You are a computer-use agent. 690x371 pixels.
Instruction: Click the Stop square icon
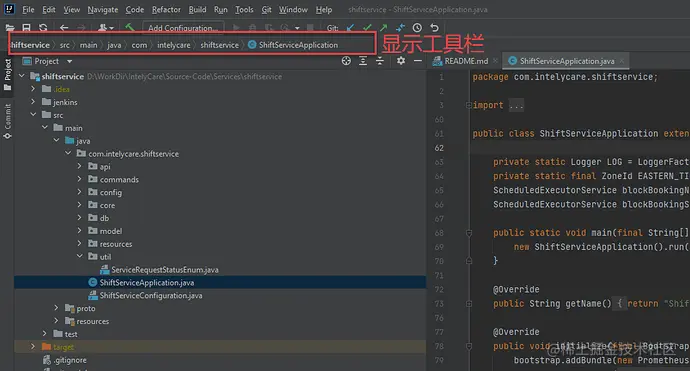[x=310, y=28]
